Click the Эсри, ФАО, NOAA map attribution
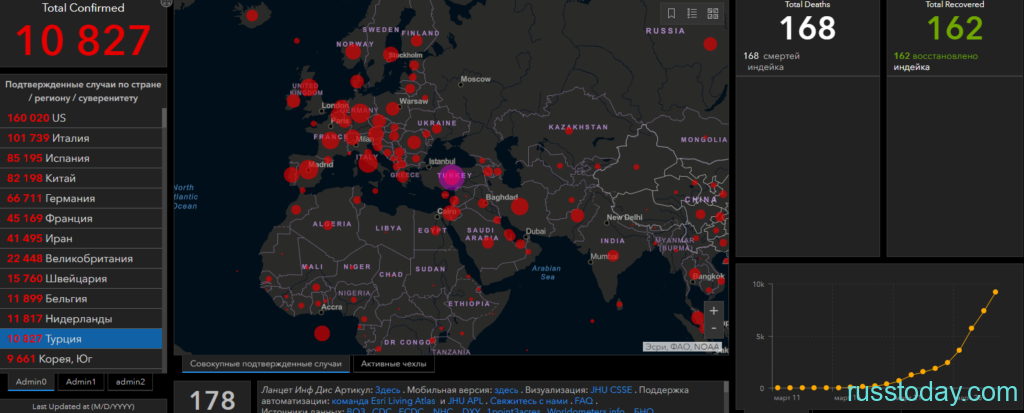The height and width of the screenshot is (413, 1024). pyautogui.click(x=682, y=347)
